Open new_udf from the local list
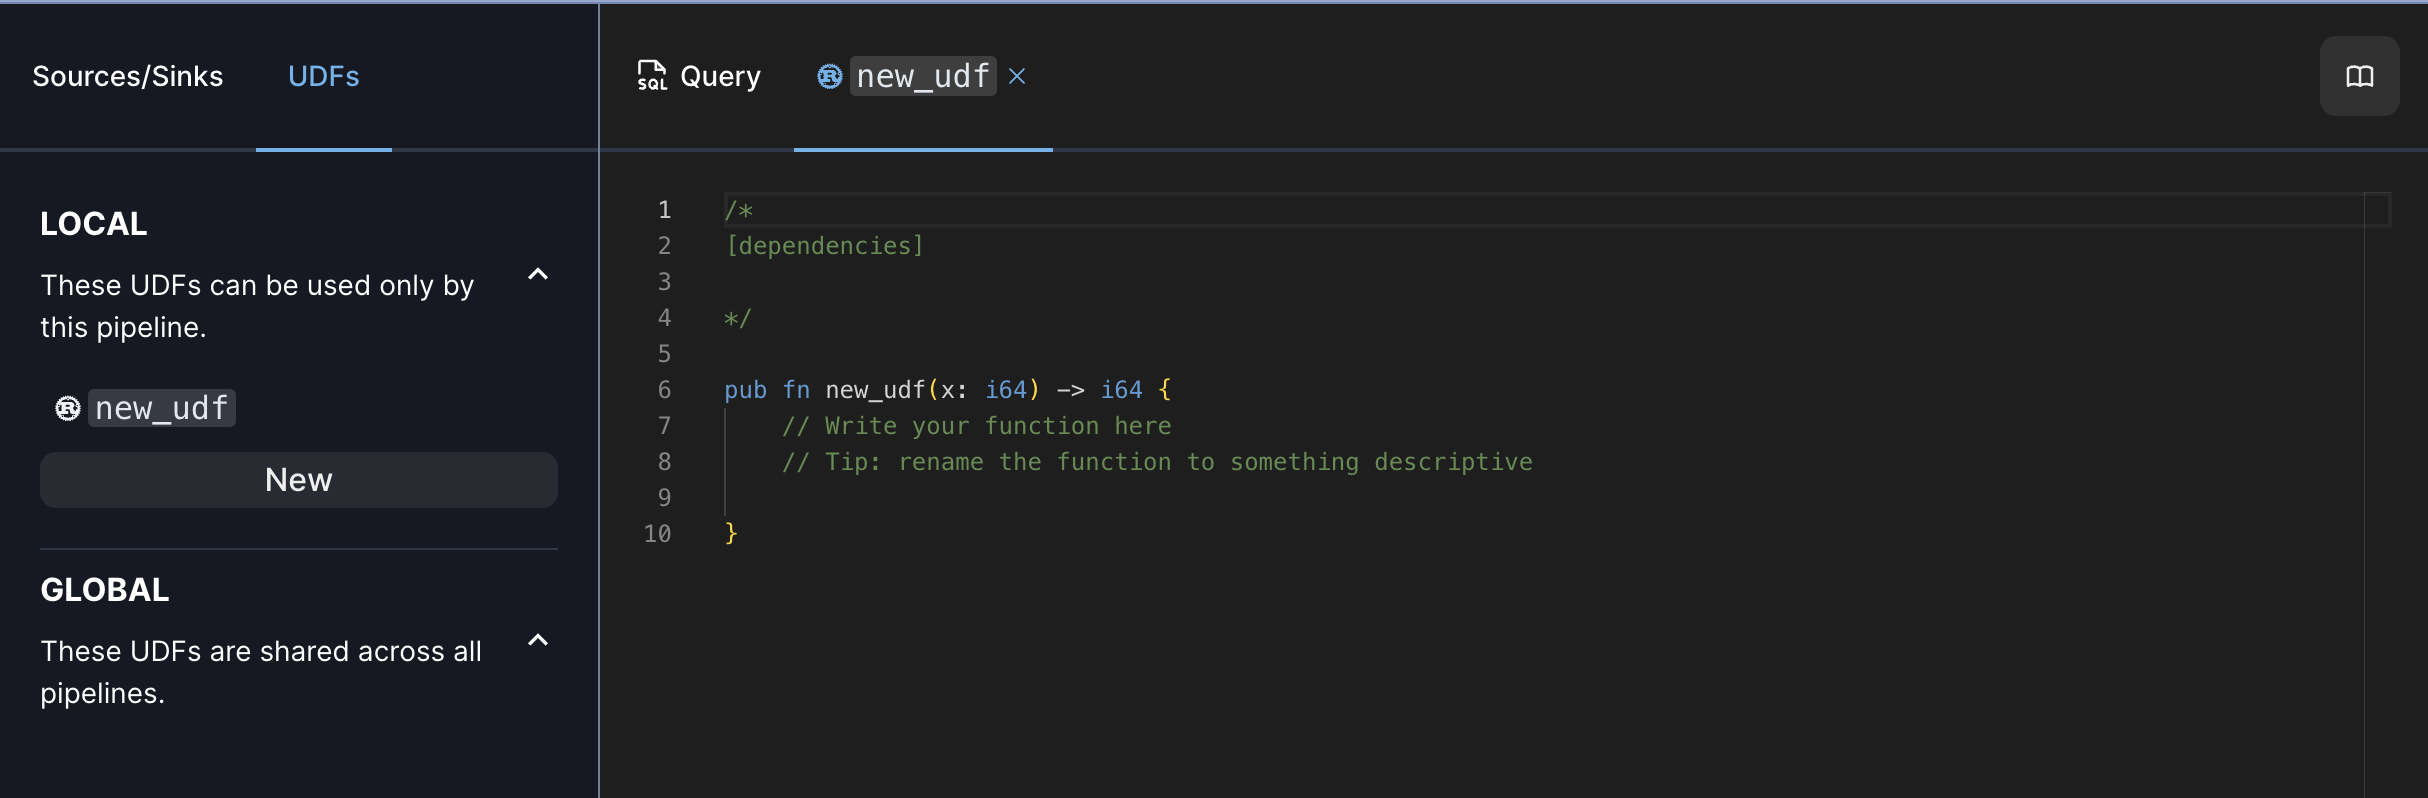 (x=162, y=408)
